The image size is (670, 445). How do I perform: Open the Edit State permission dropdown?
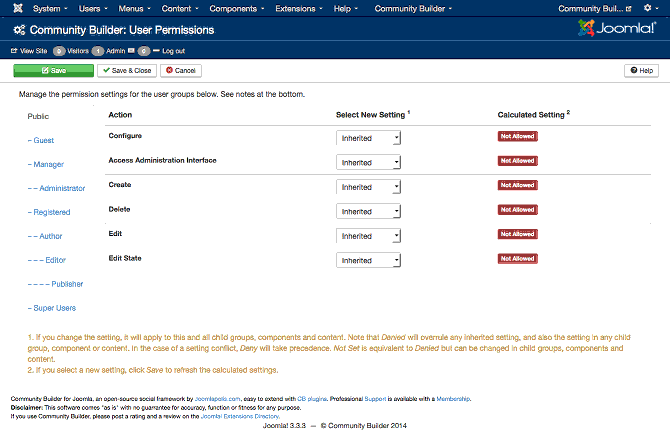[368, 260]
